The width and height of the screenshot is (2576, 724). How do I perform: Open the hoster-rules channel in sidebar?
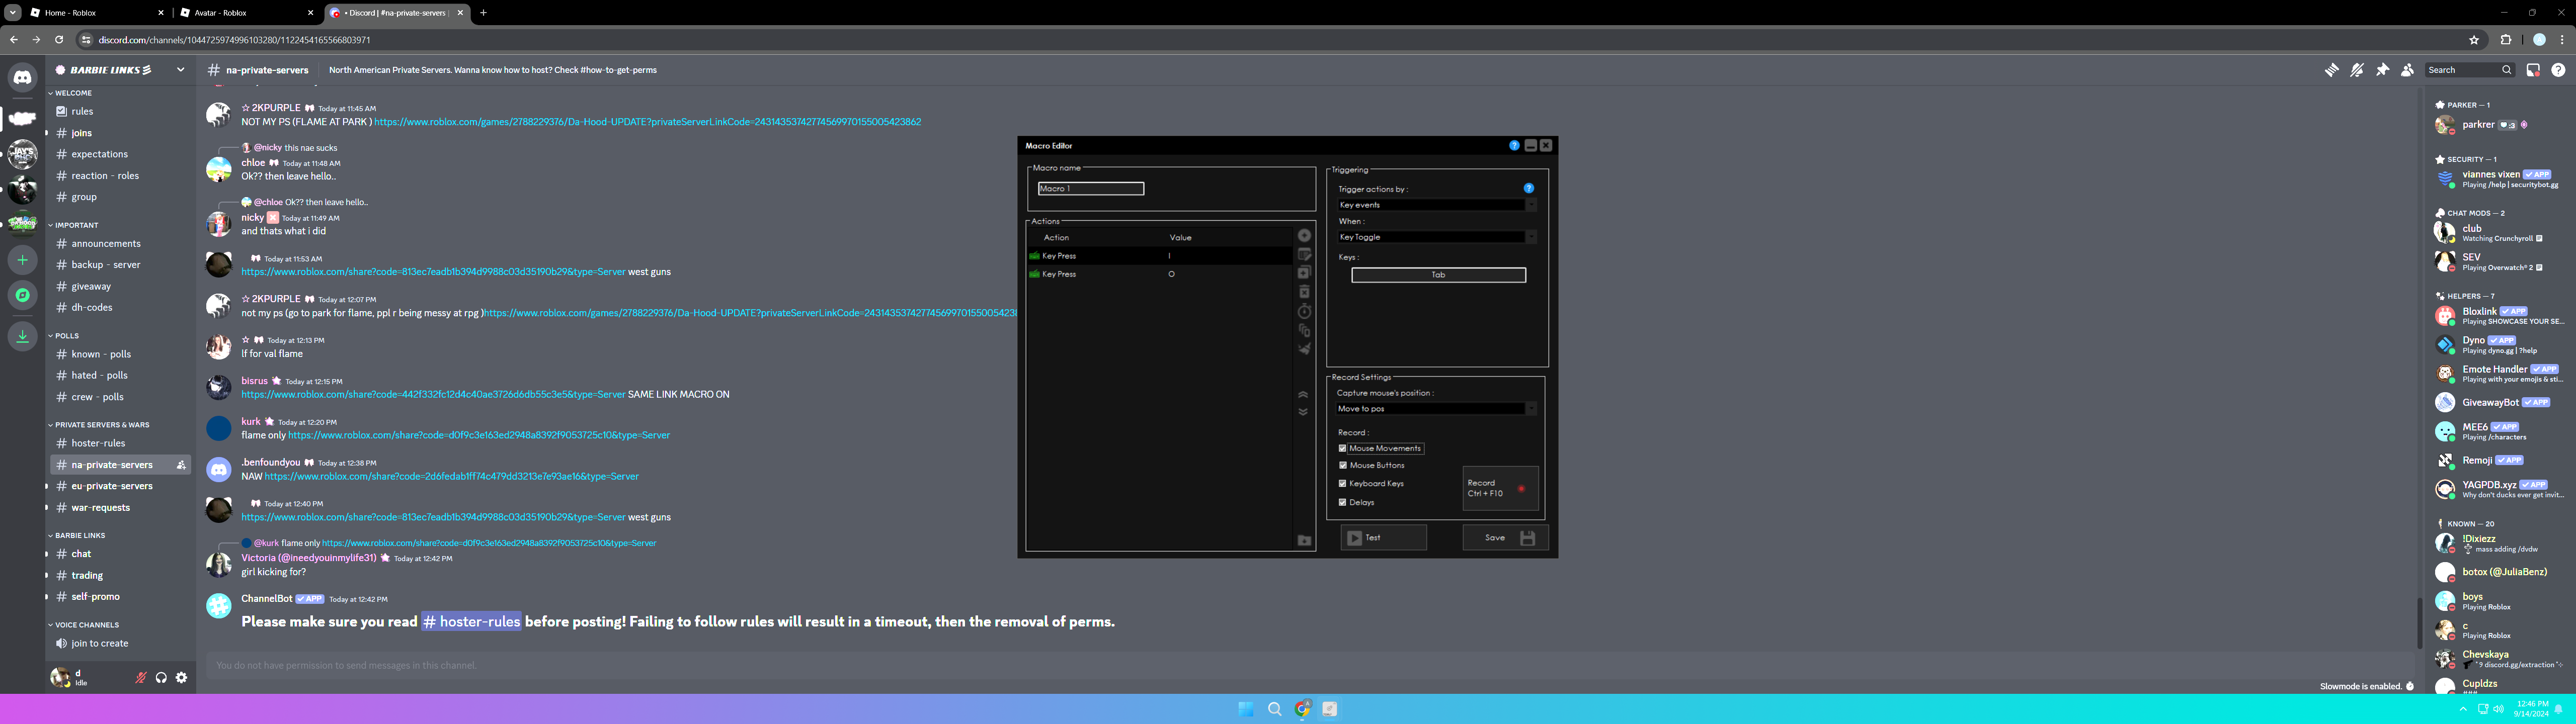(x=98, y=443)
